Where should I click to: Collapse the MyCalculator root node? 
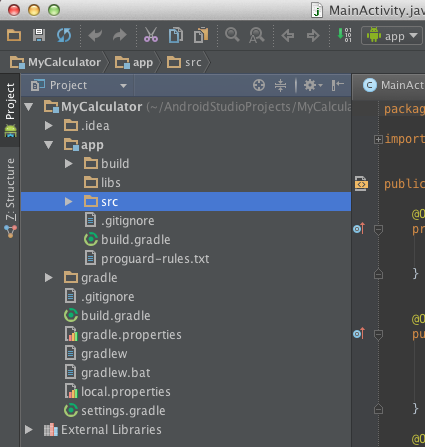(x=29, y=107)
